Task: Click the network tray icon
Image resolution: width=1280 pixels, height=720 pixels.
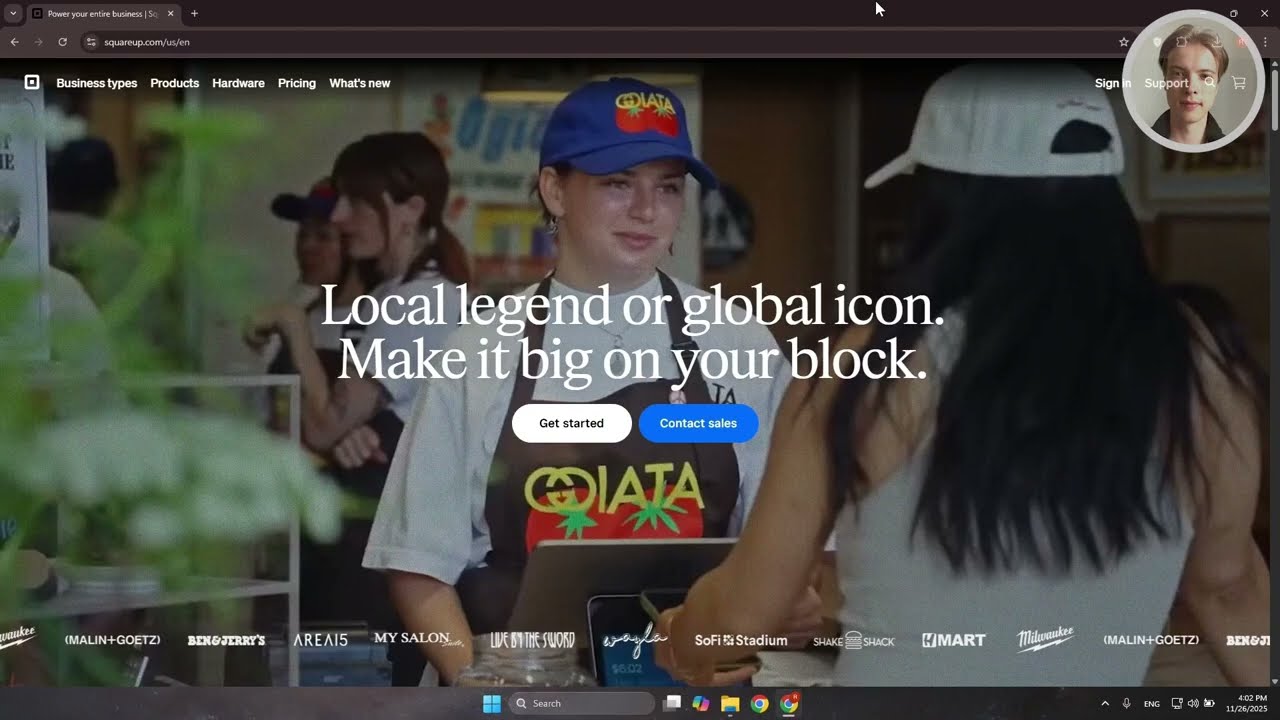Action: click(1177, 703)
